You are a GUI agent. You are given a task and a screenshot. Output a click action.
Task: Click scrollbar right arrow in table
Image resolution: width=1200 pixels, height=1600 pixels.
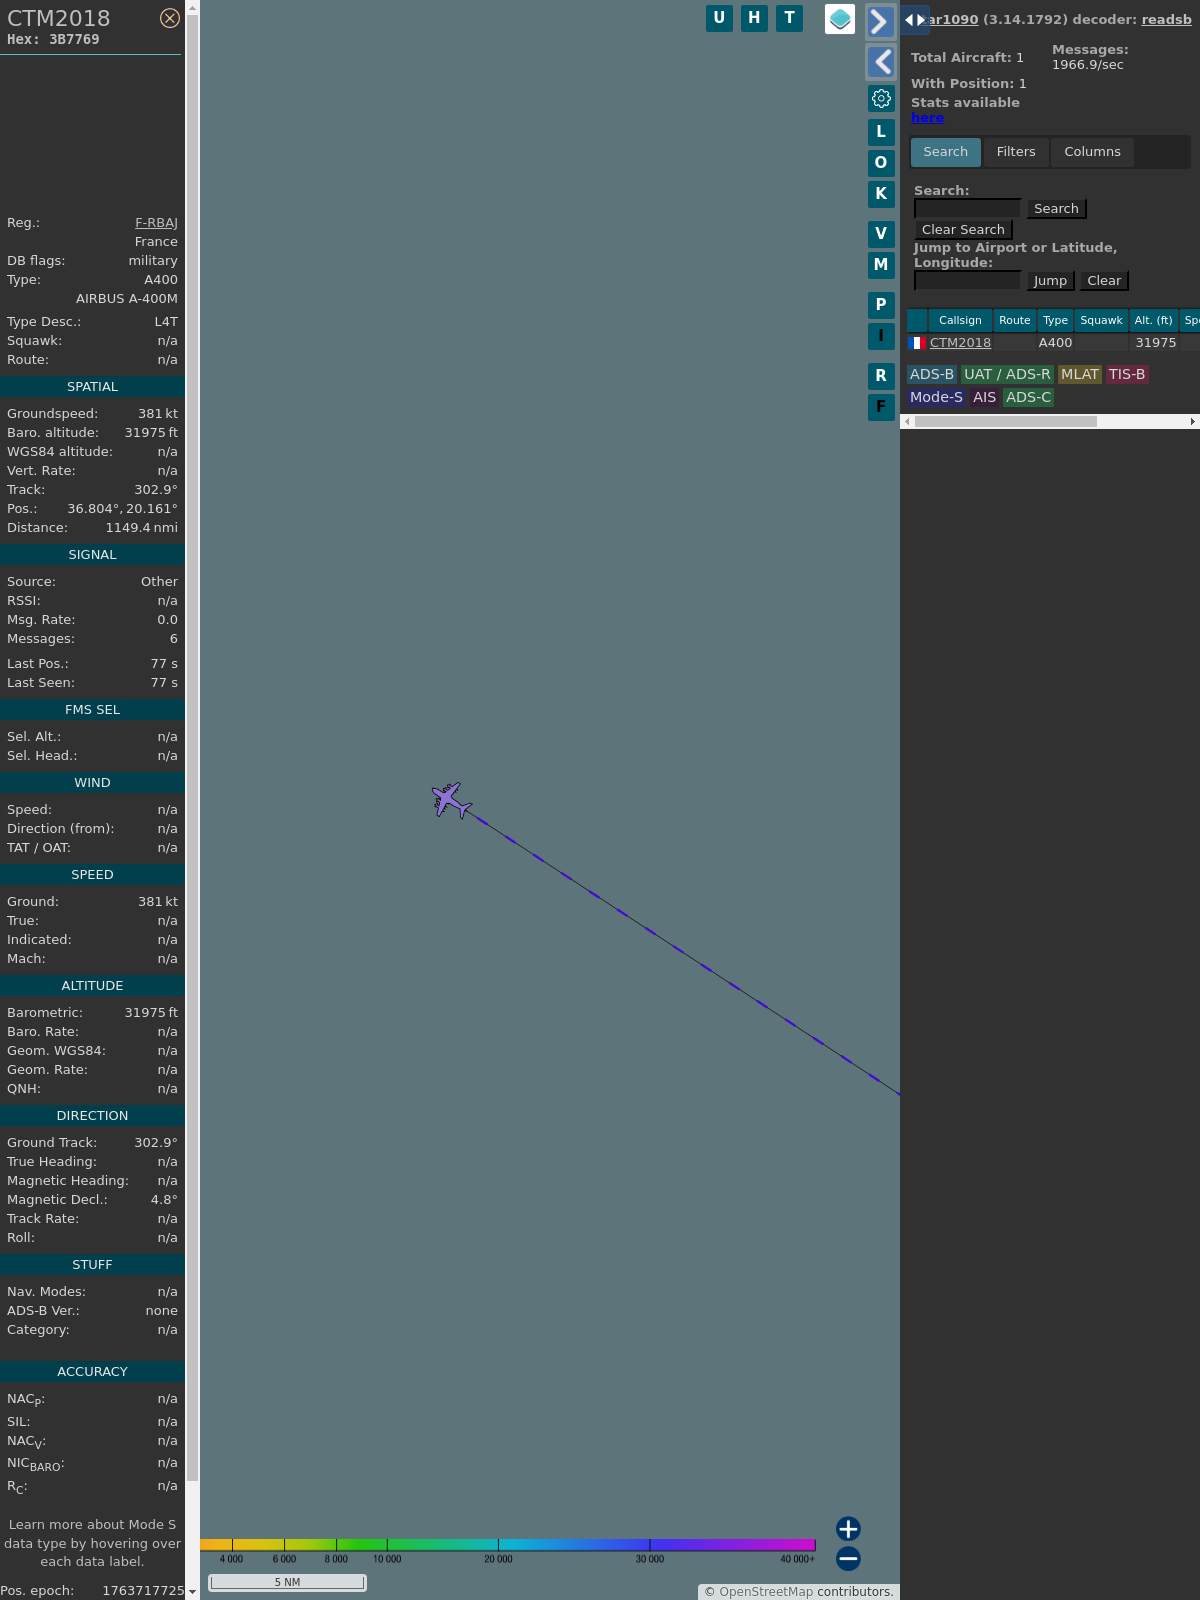pyautogui.click(x=1192, y=422)
